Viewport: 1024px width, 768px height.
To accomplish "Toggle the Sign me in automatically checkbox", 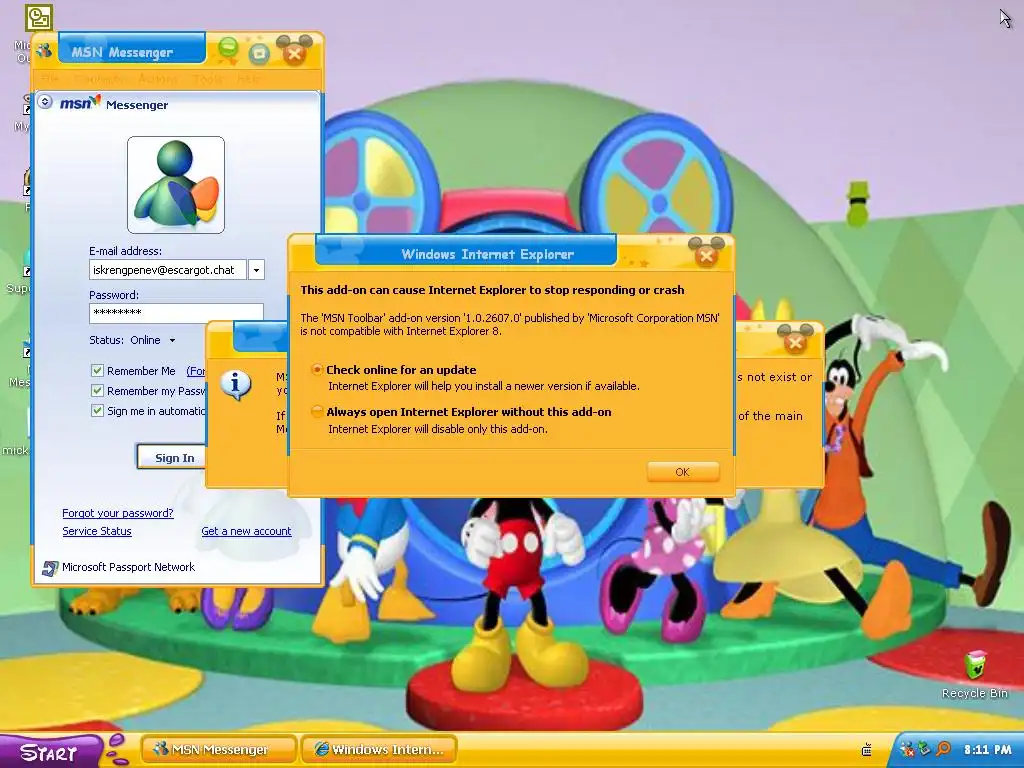I will [x=97, y=410].
